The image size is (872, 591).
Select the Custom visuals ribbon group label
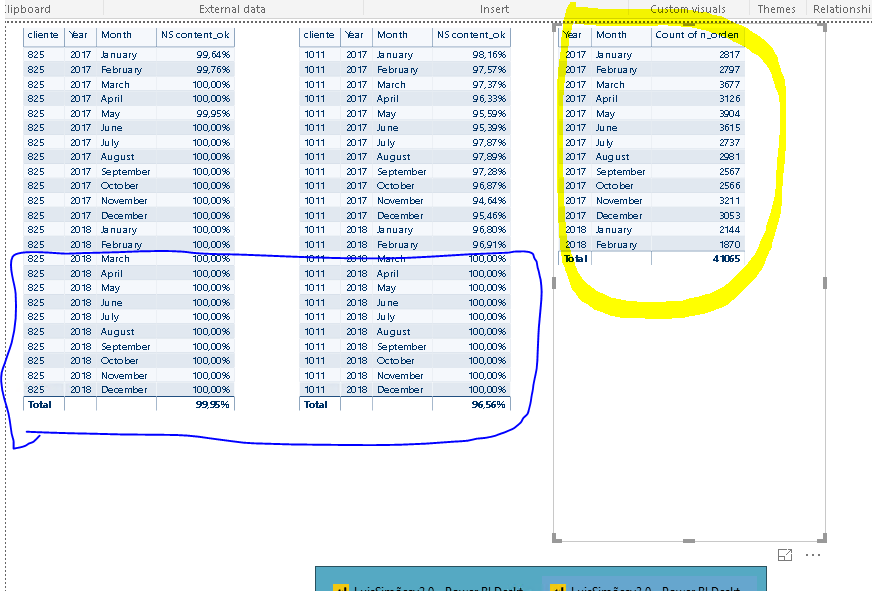tap(688, 9)
